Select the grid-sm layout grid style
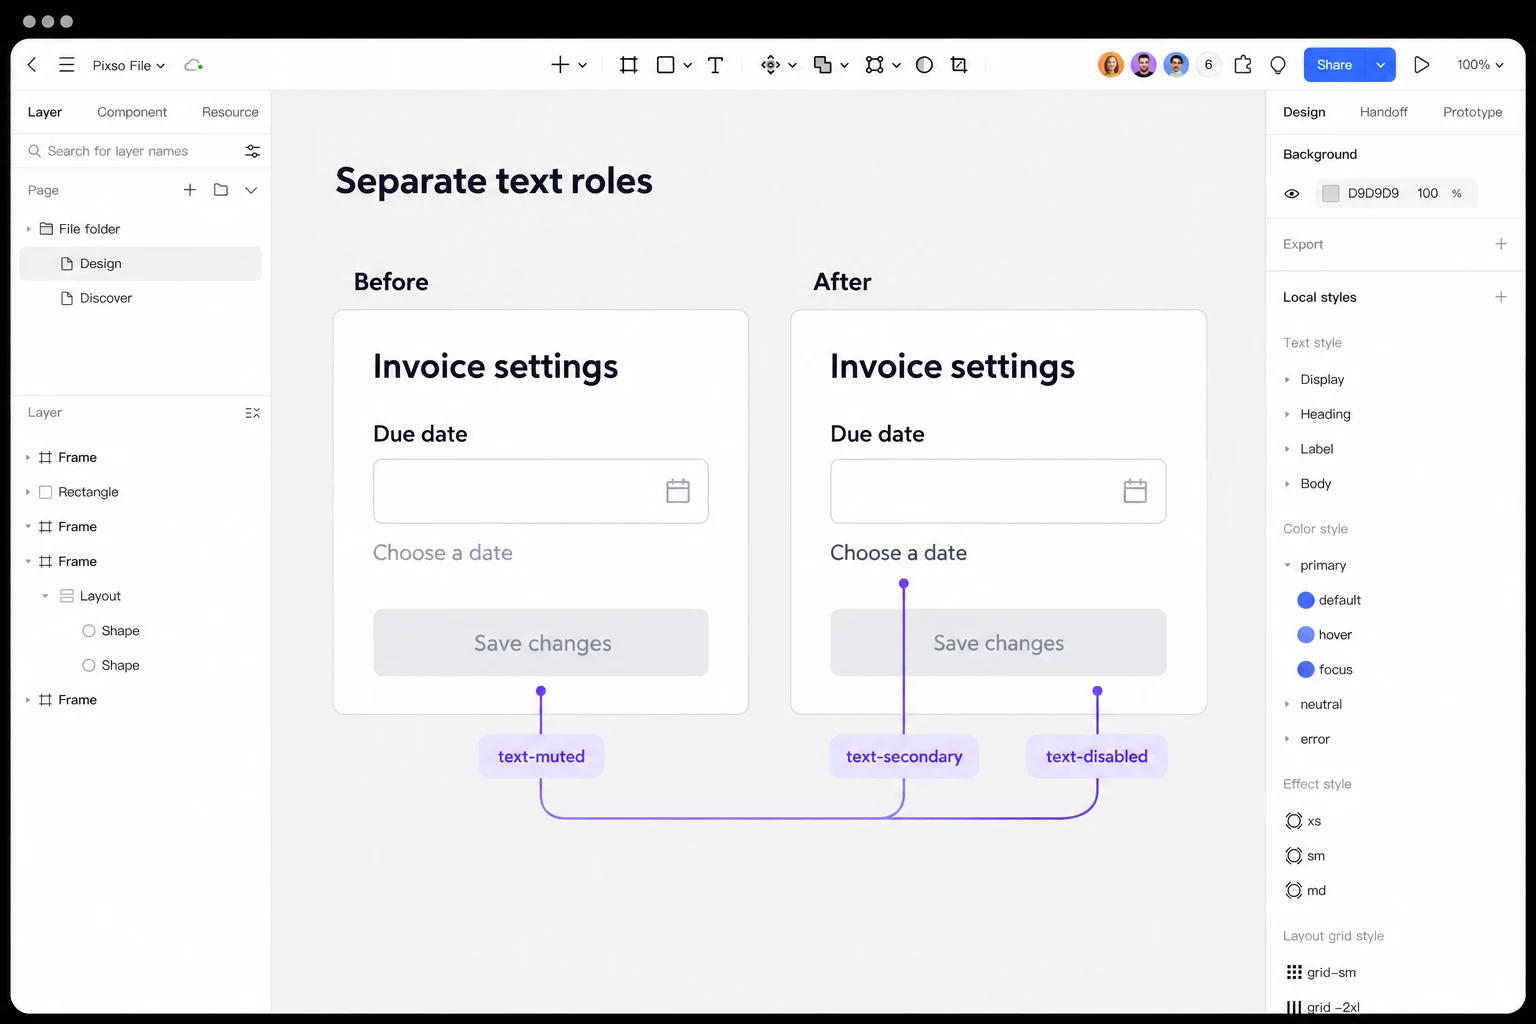The width and height of the screenshot is (1536, 1024). (x=1321, y=972)
